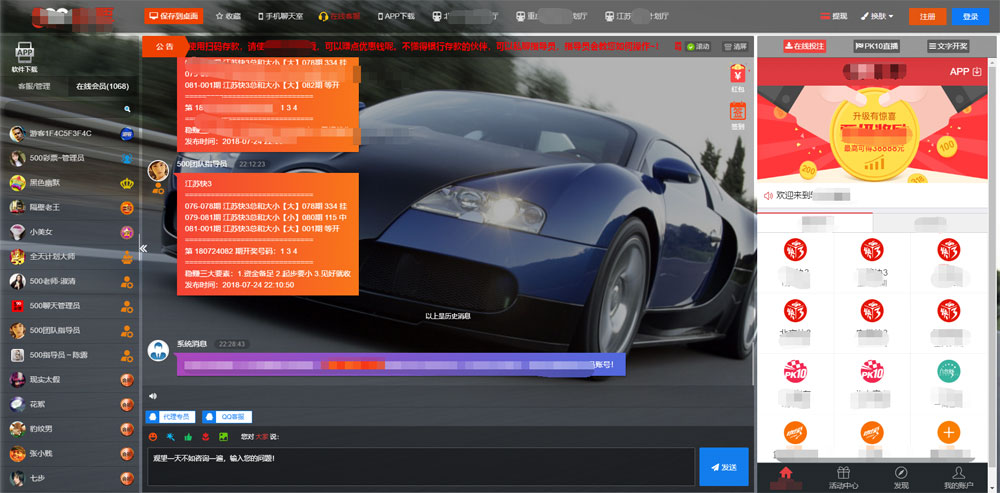Click the speaker sound toggle above chat tools

click(153, 395)
